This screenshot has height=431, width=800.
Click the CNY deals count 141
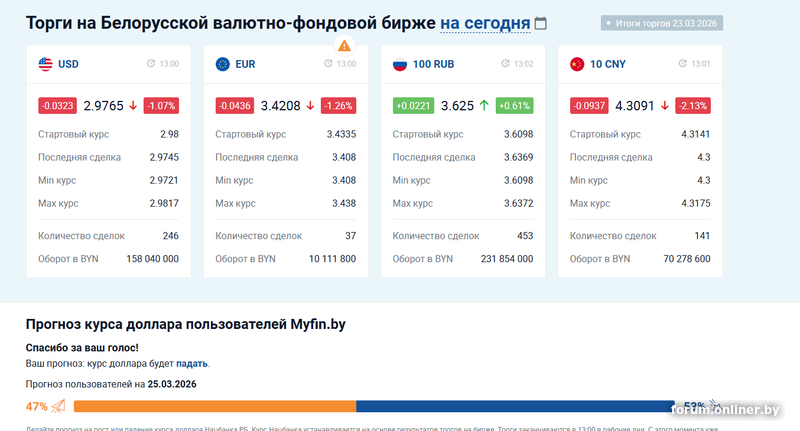coord(702,236)
